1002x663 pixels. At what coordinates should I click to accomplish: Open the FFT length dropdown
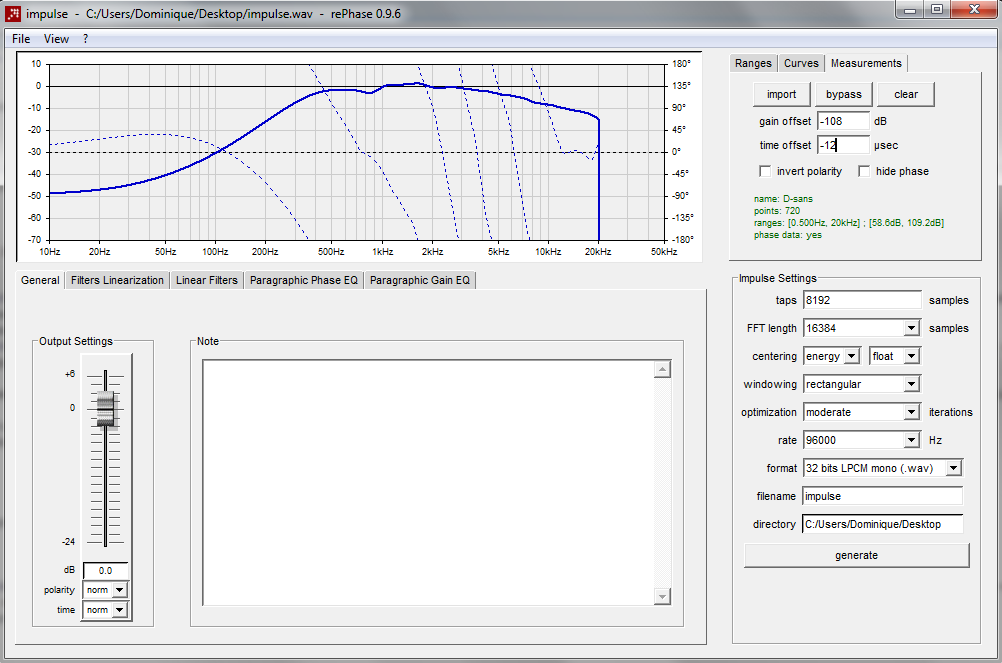912,328
